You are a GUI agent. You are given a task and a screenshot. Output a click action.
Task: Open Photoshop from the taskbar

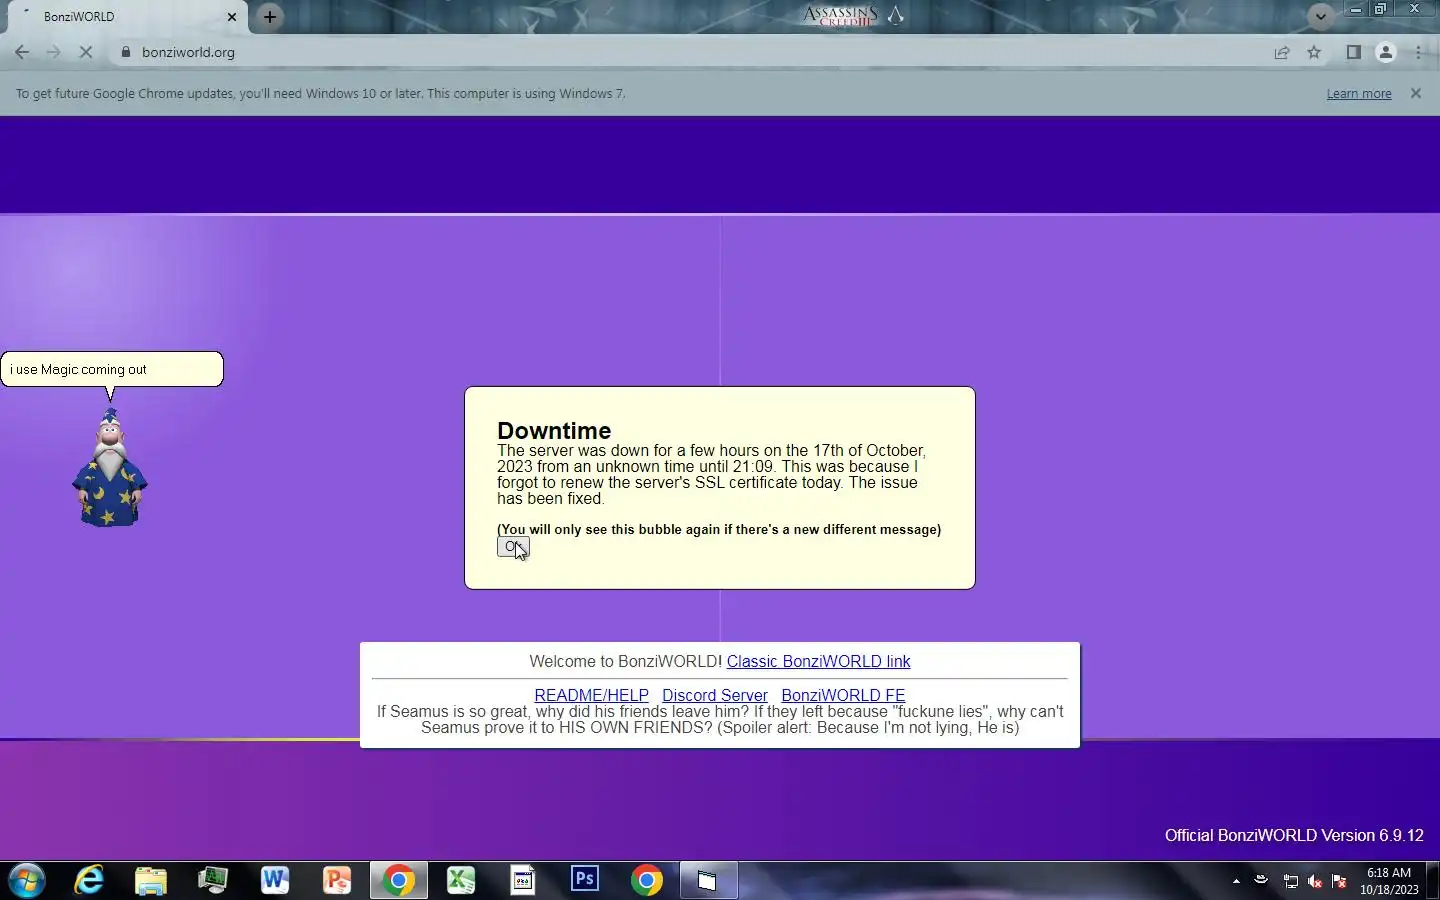pyautogui.click(x=585, y=880)
